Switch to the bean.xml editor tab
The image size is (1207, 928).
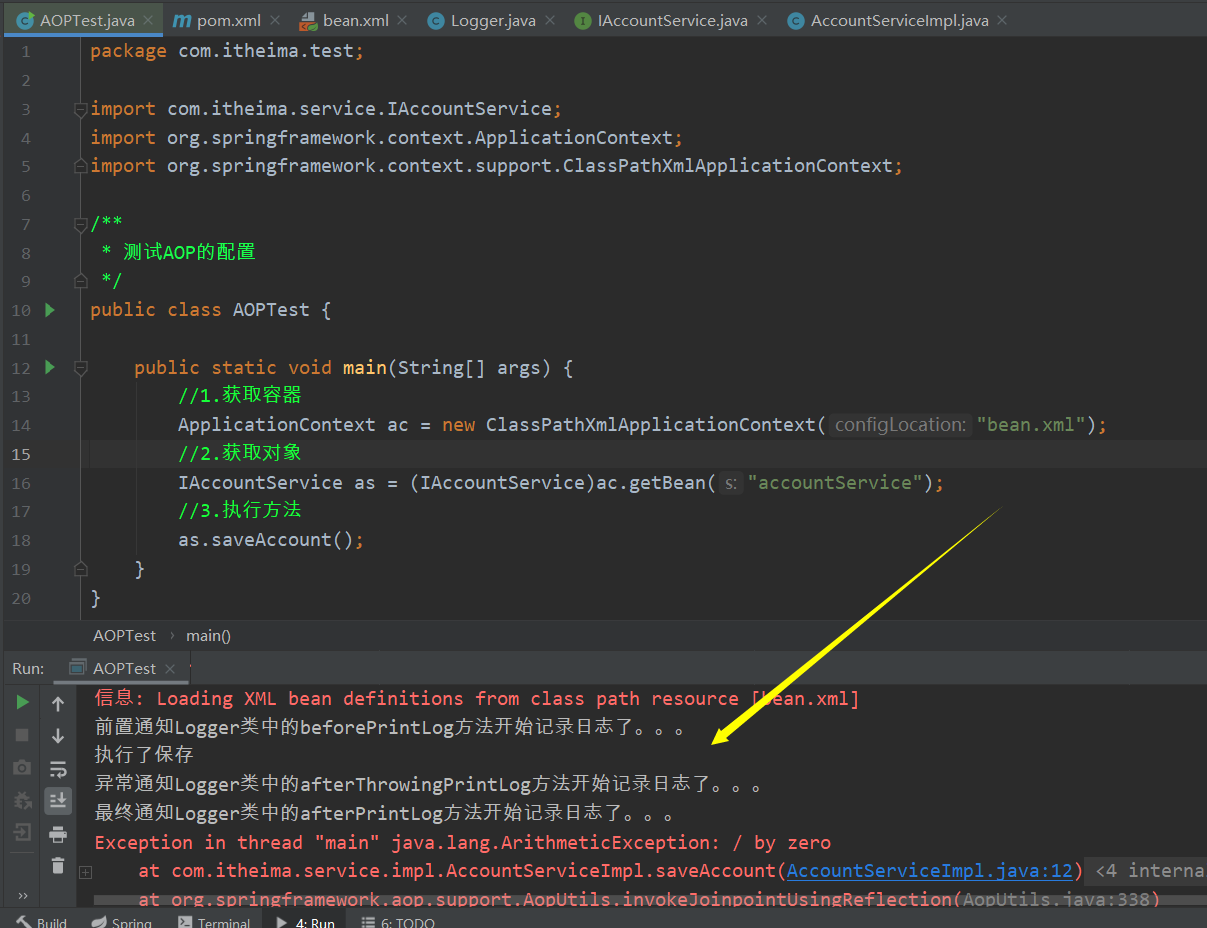tap(356, 20)
